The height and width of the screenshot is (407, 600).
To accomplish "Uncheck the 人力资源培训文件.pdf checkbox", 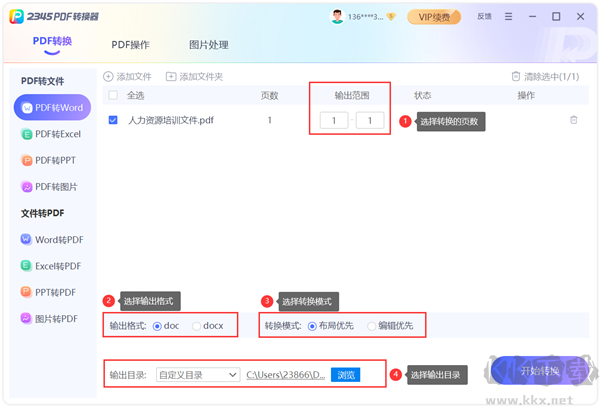I will click(x=113, y=120).
